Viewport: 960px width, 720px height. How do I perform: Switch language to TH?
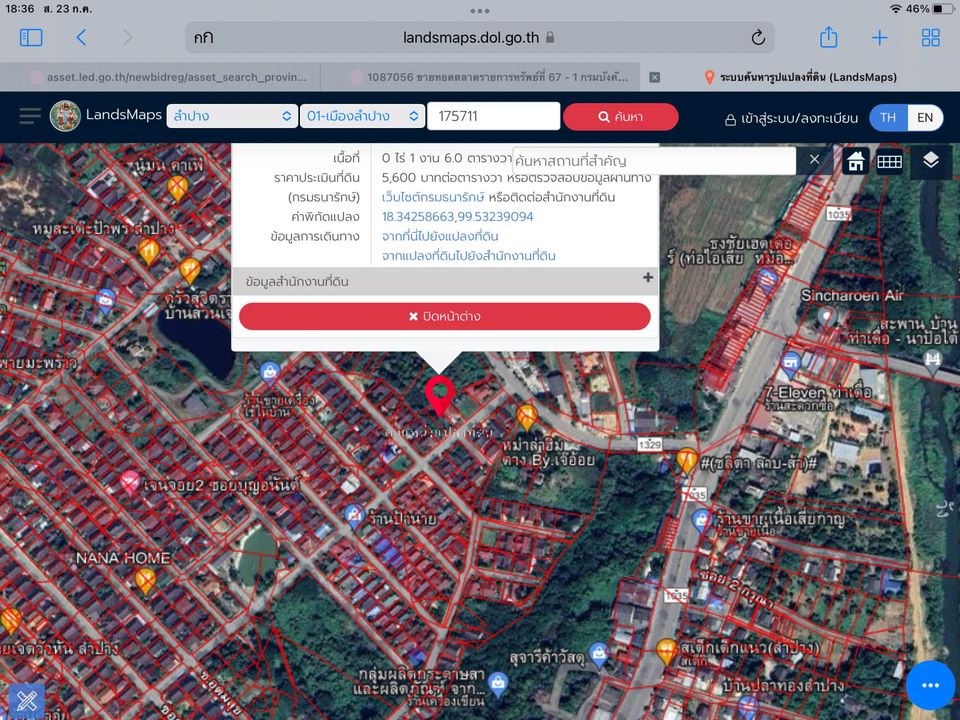coord(888,118)
